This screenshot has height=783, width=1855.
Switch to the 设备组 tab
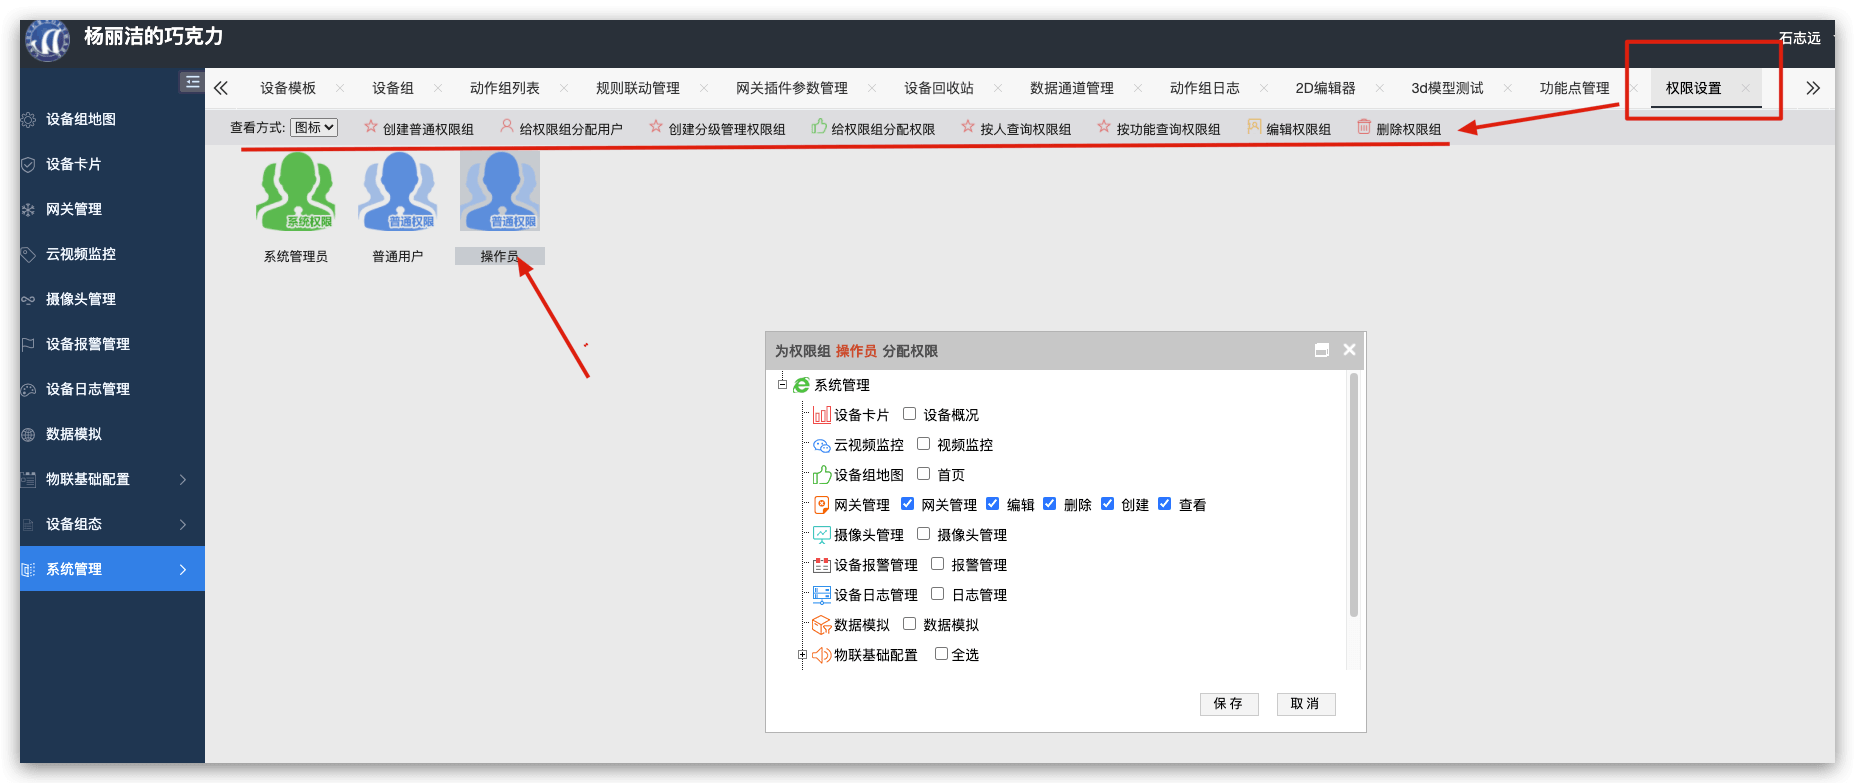click(x=393, y=88)
